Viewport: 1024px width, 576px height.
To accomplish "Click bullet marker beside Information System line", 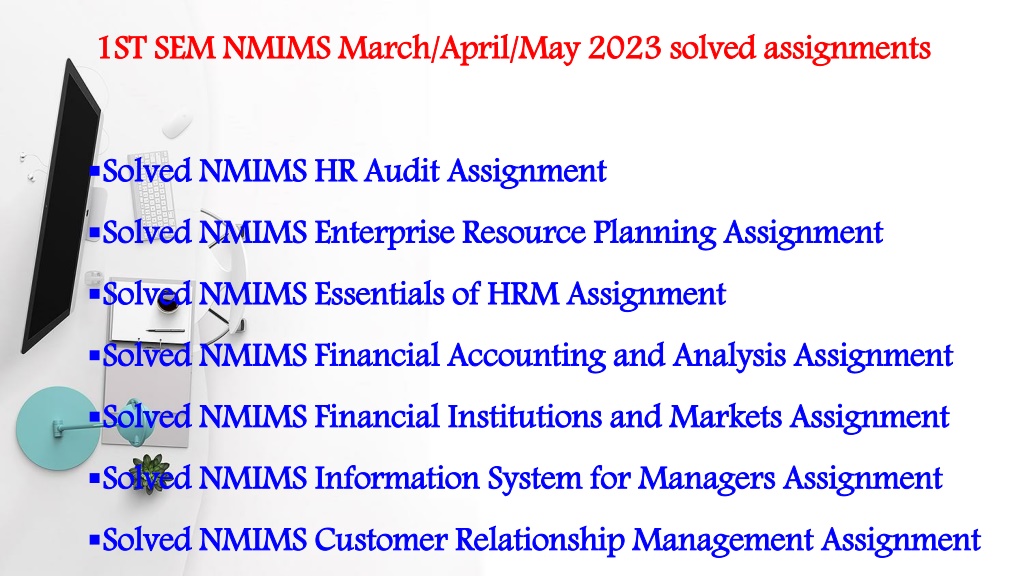I will 94,479.
